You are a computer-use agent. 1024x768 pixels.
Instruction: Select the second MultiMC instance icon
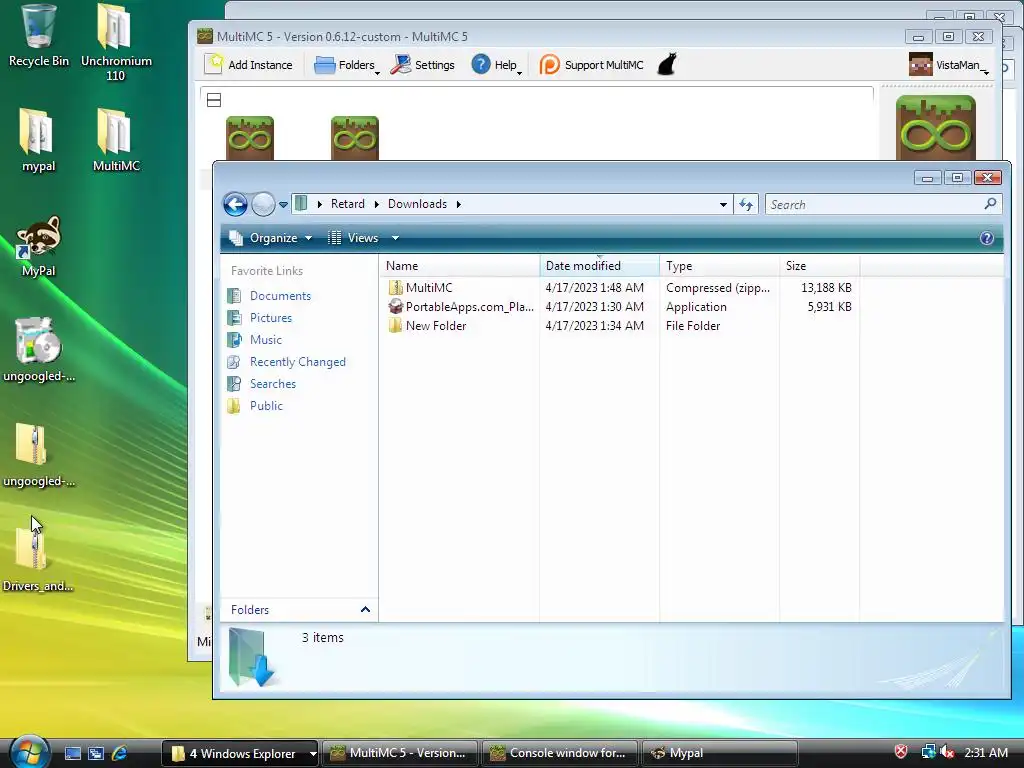tap(355, 138)
